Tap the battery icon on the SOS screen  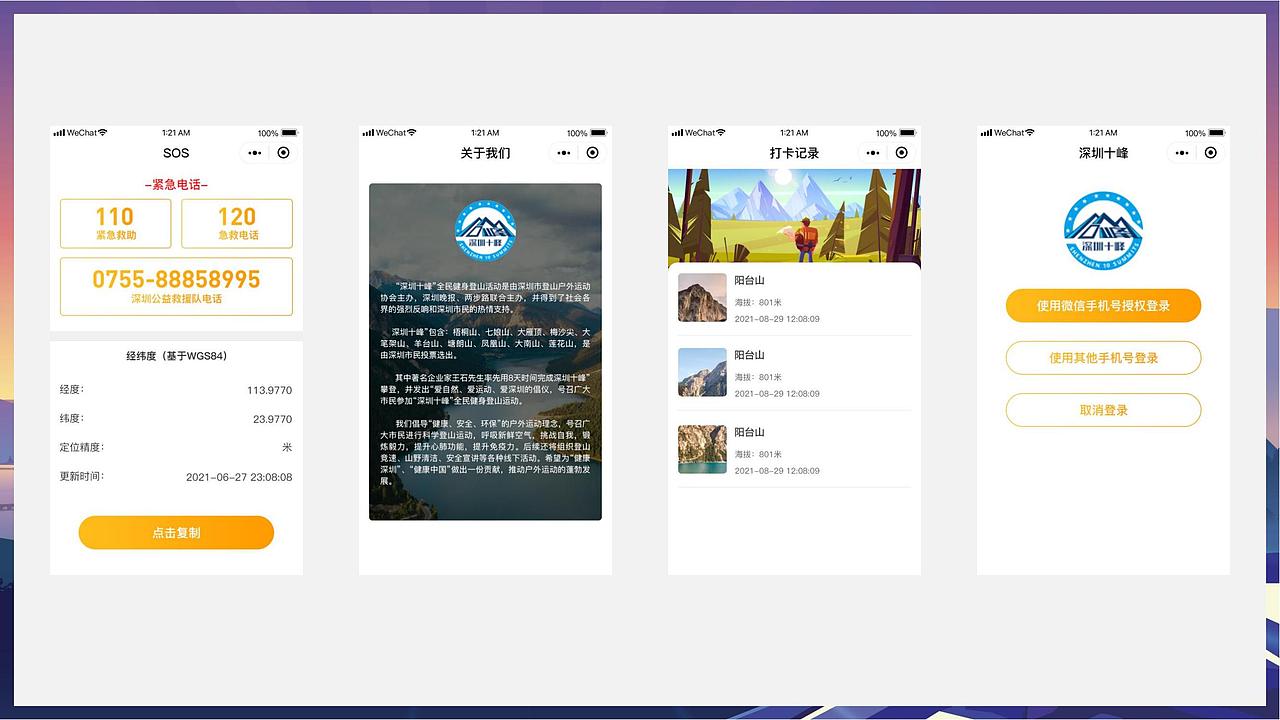point(290,133)
